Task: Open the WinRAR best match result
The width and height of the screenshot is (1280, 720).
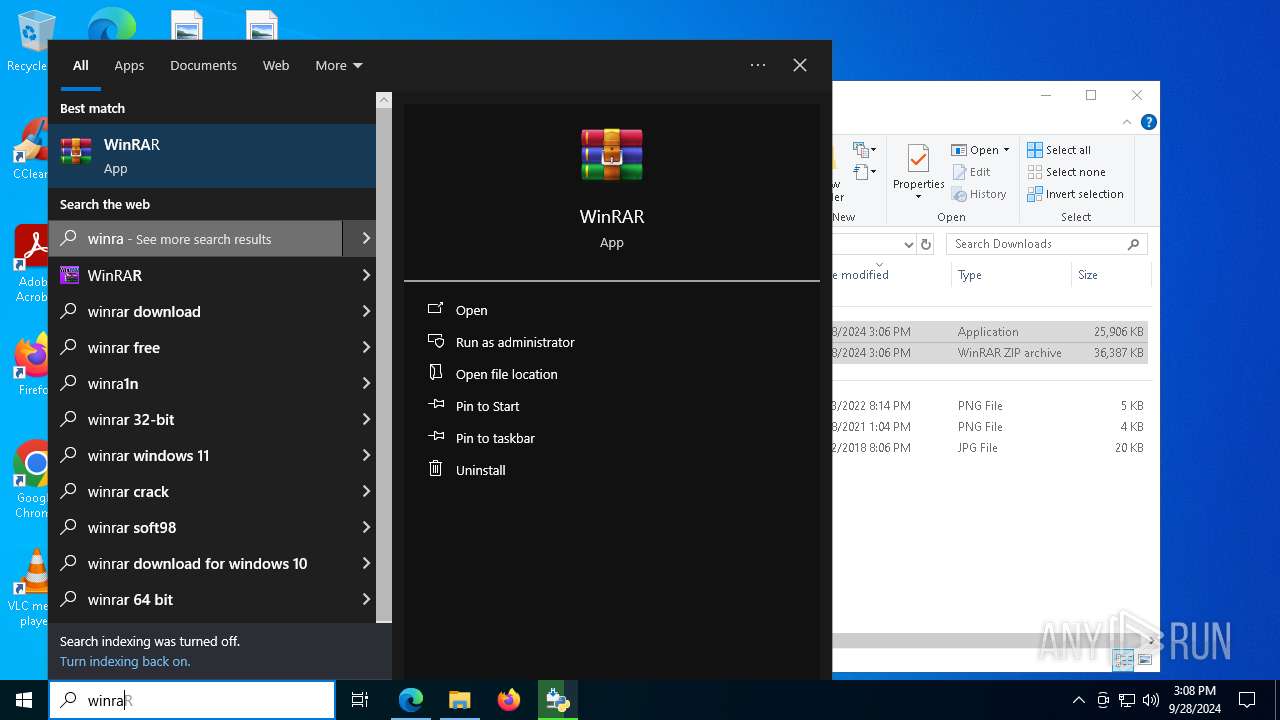Action: 212,156
